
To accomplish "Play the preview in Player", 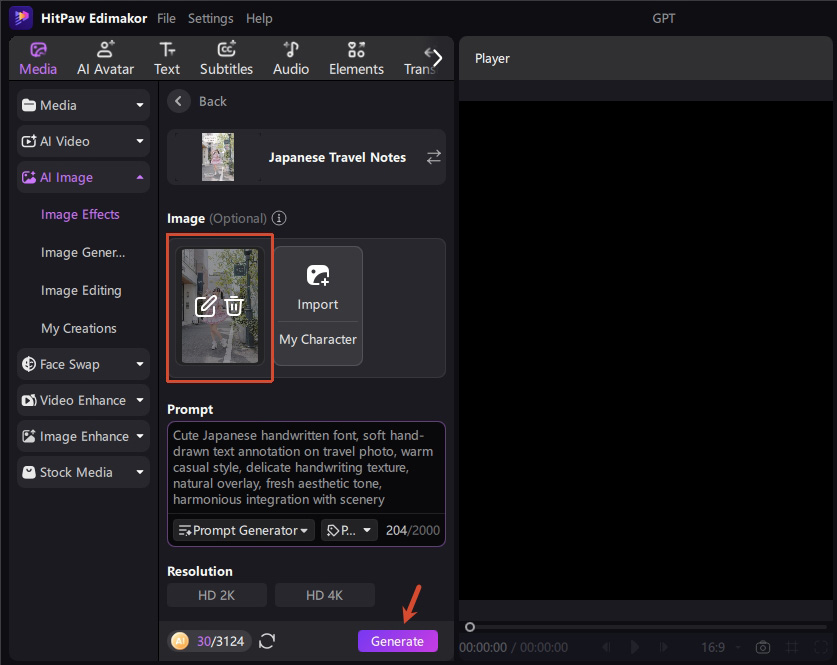I will [x=635, y=647].
